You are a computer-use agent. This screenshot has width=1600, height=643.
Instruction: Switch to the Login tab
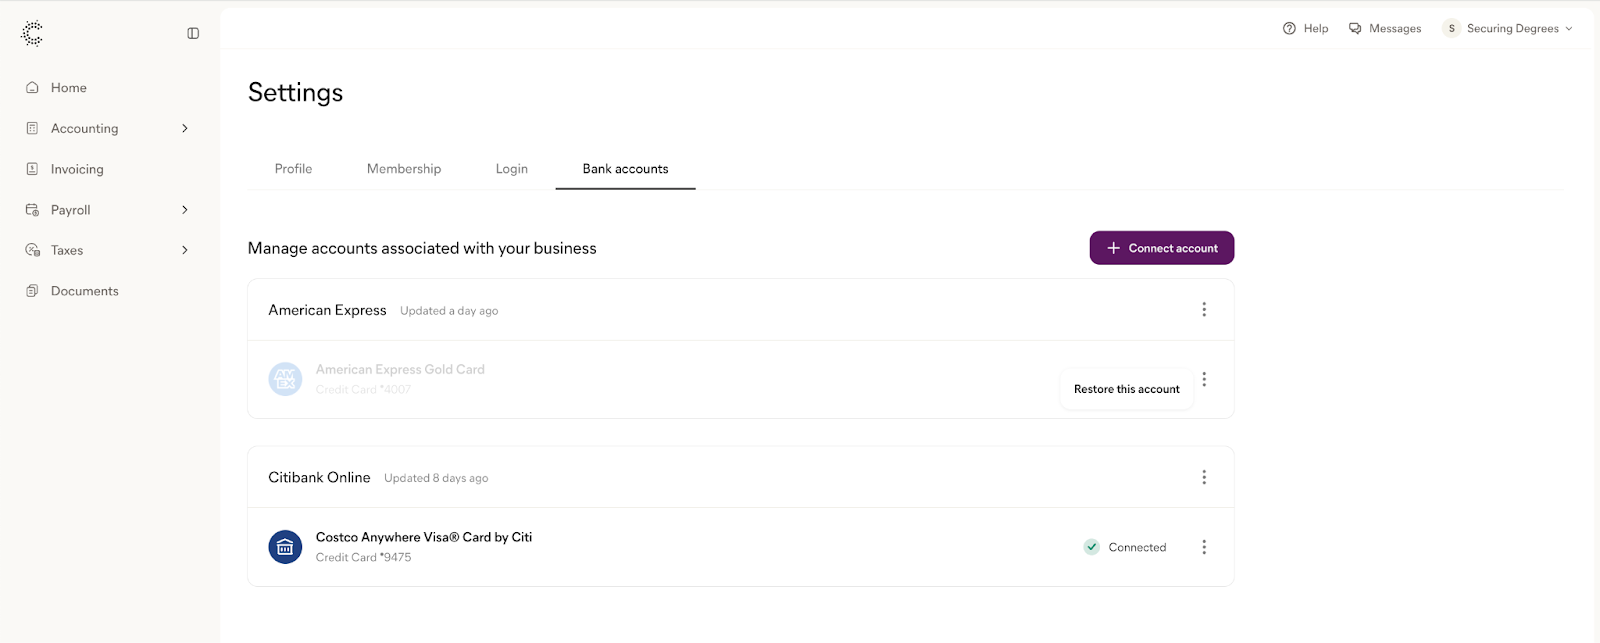click(x=512, y=169)
